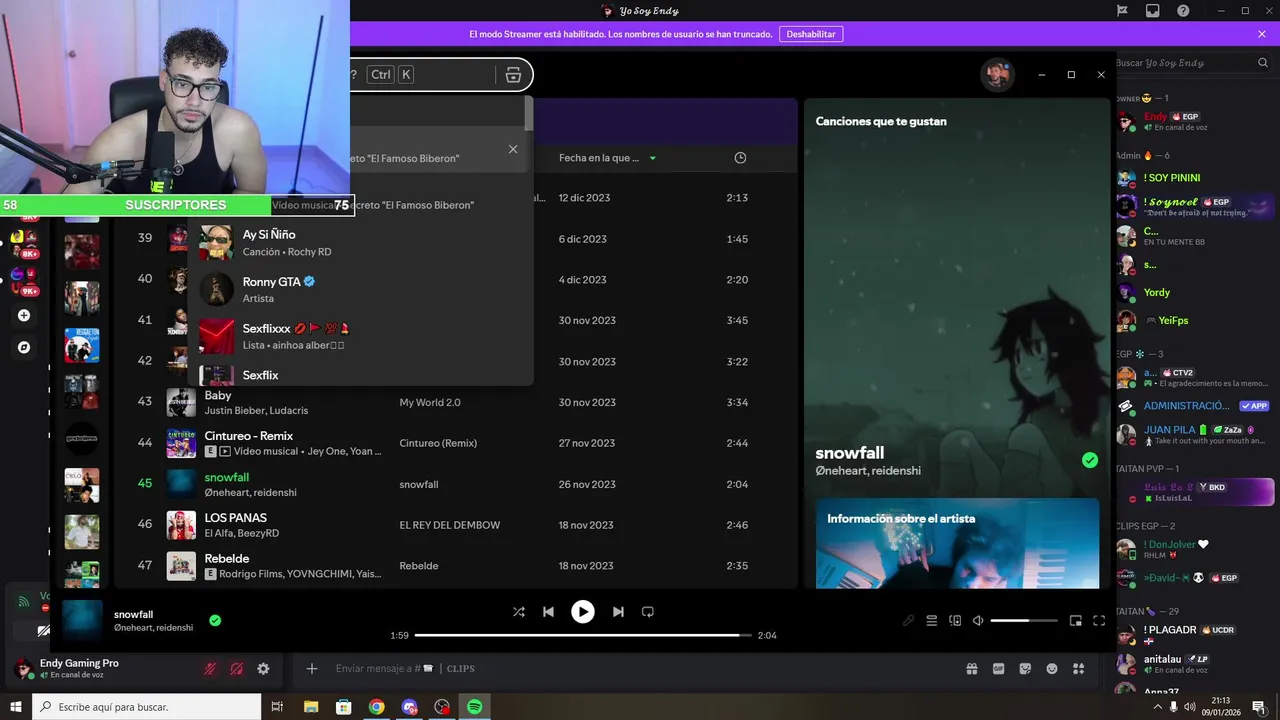Click the Spotify song progress bar
1280x720 pixels.
(583, 635)
